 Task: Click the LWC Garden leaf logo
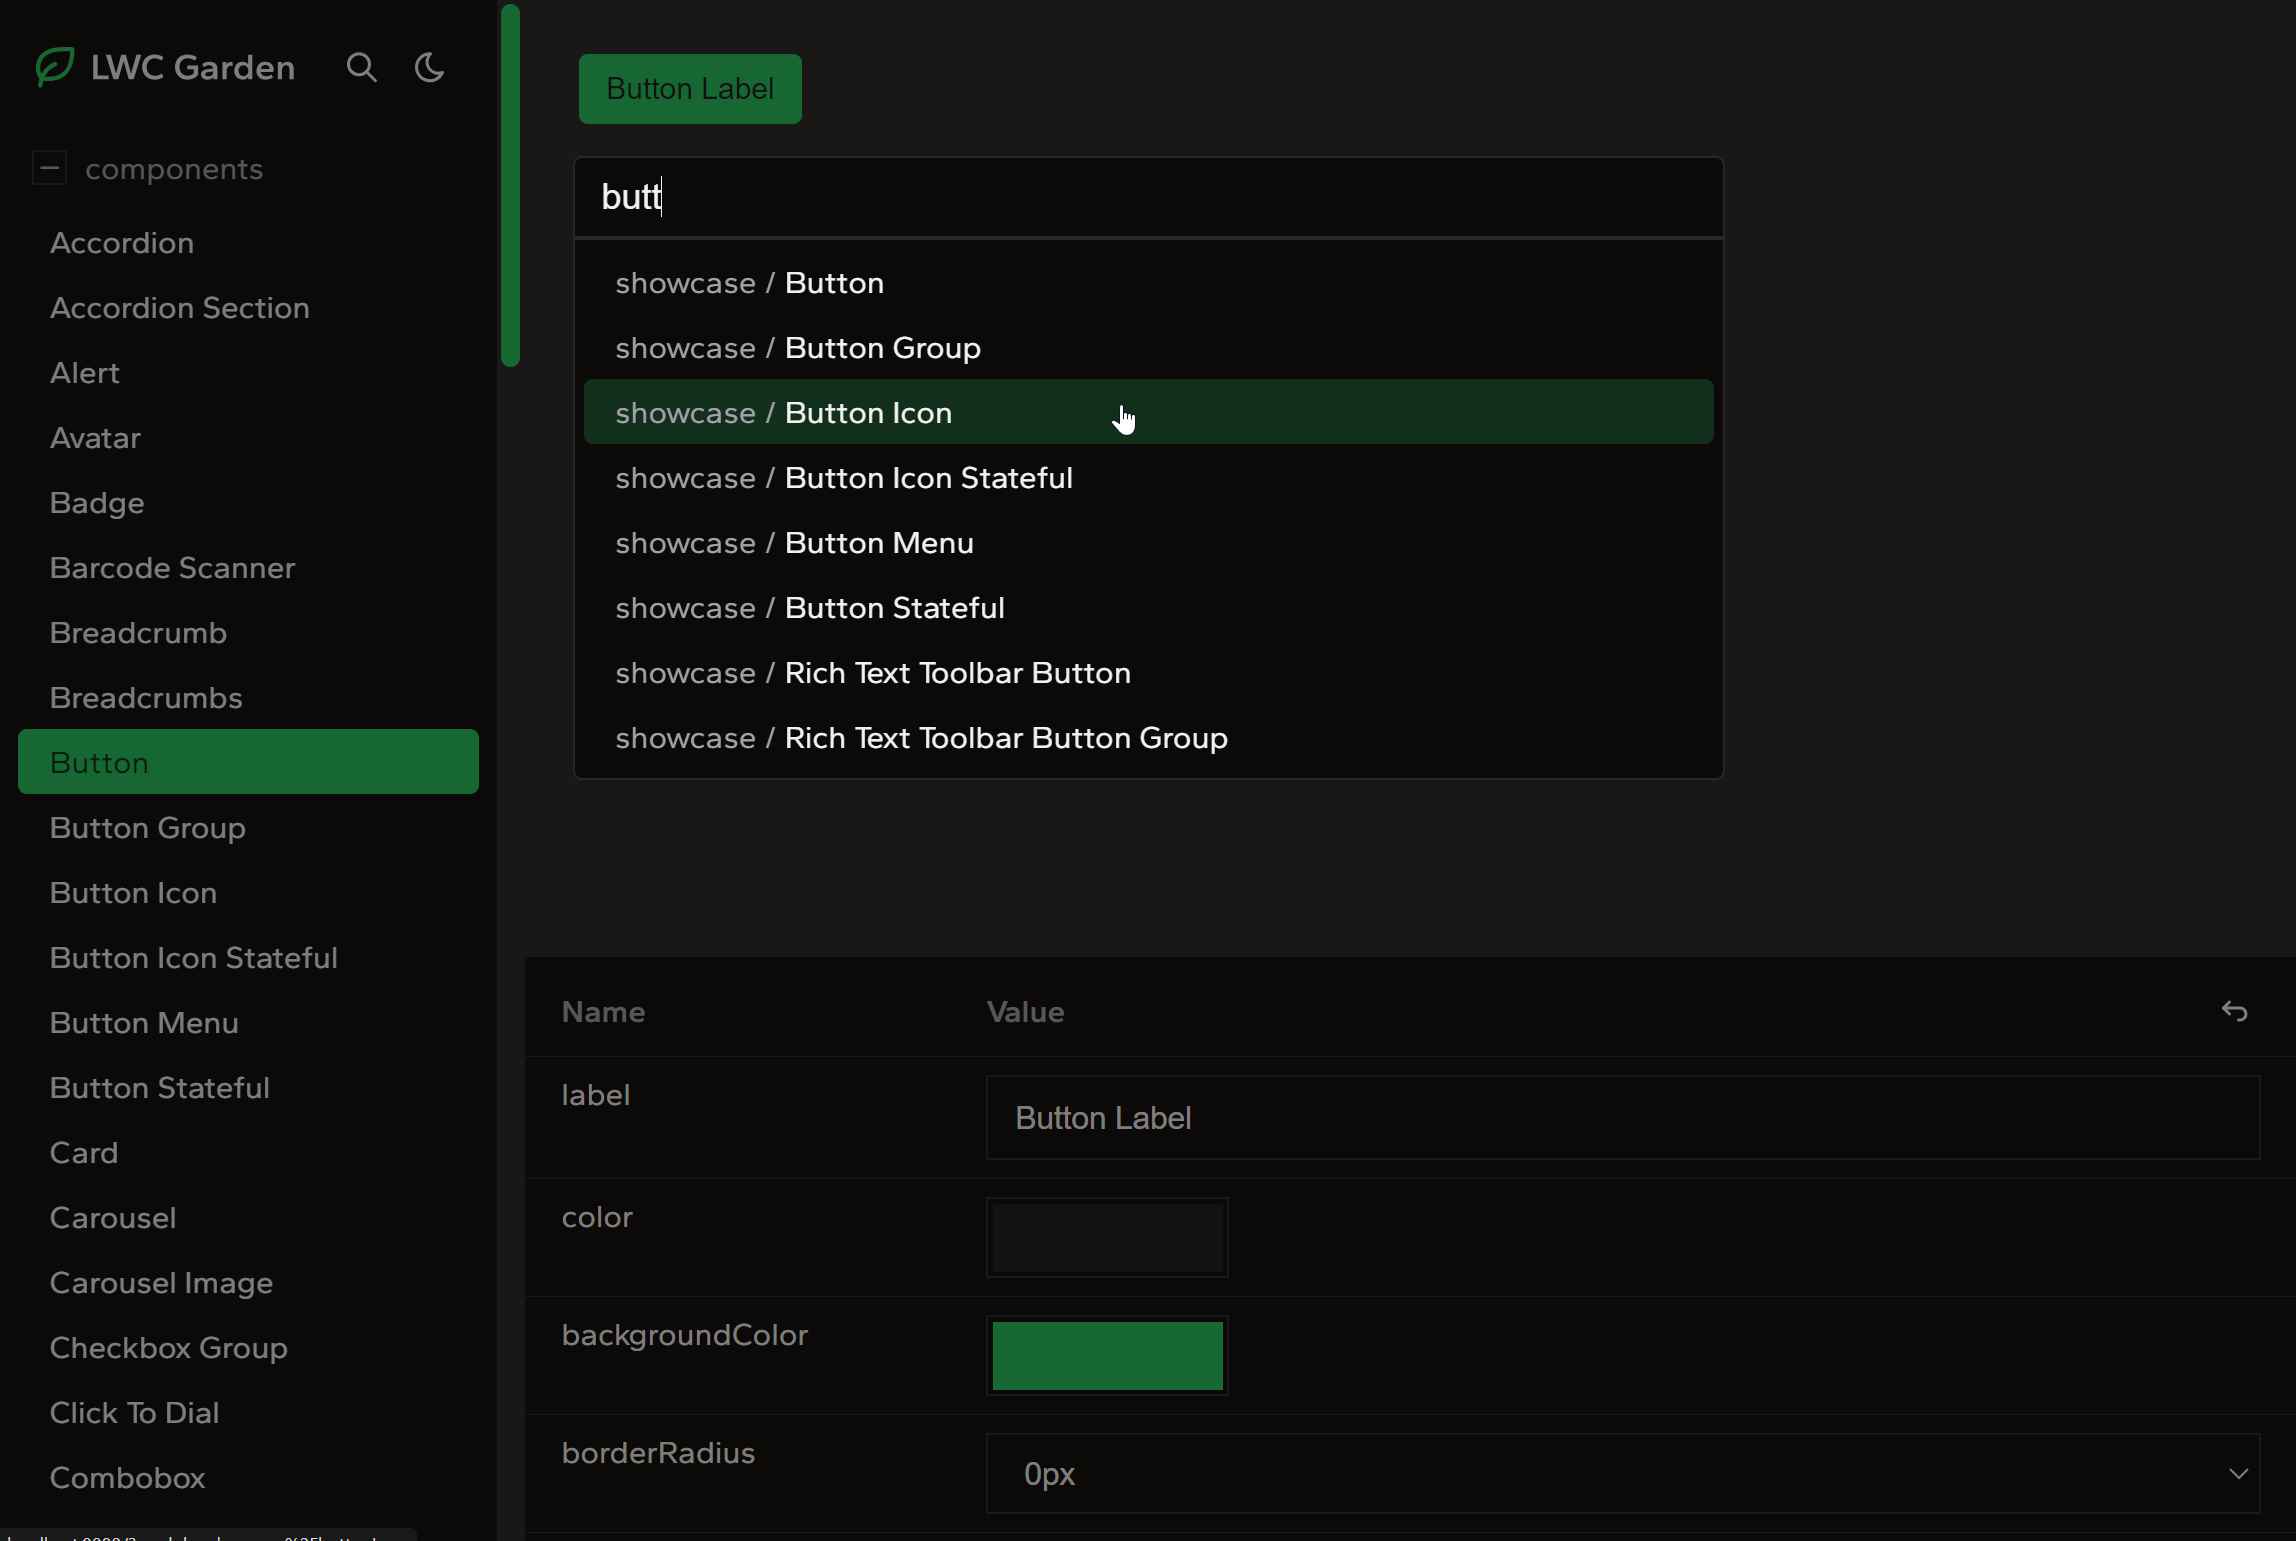(55, 68)
